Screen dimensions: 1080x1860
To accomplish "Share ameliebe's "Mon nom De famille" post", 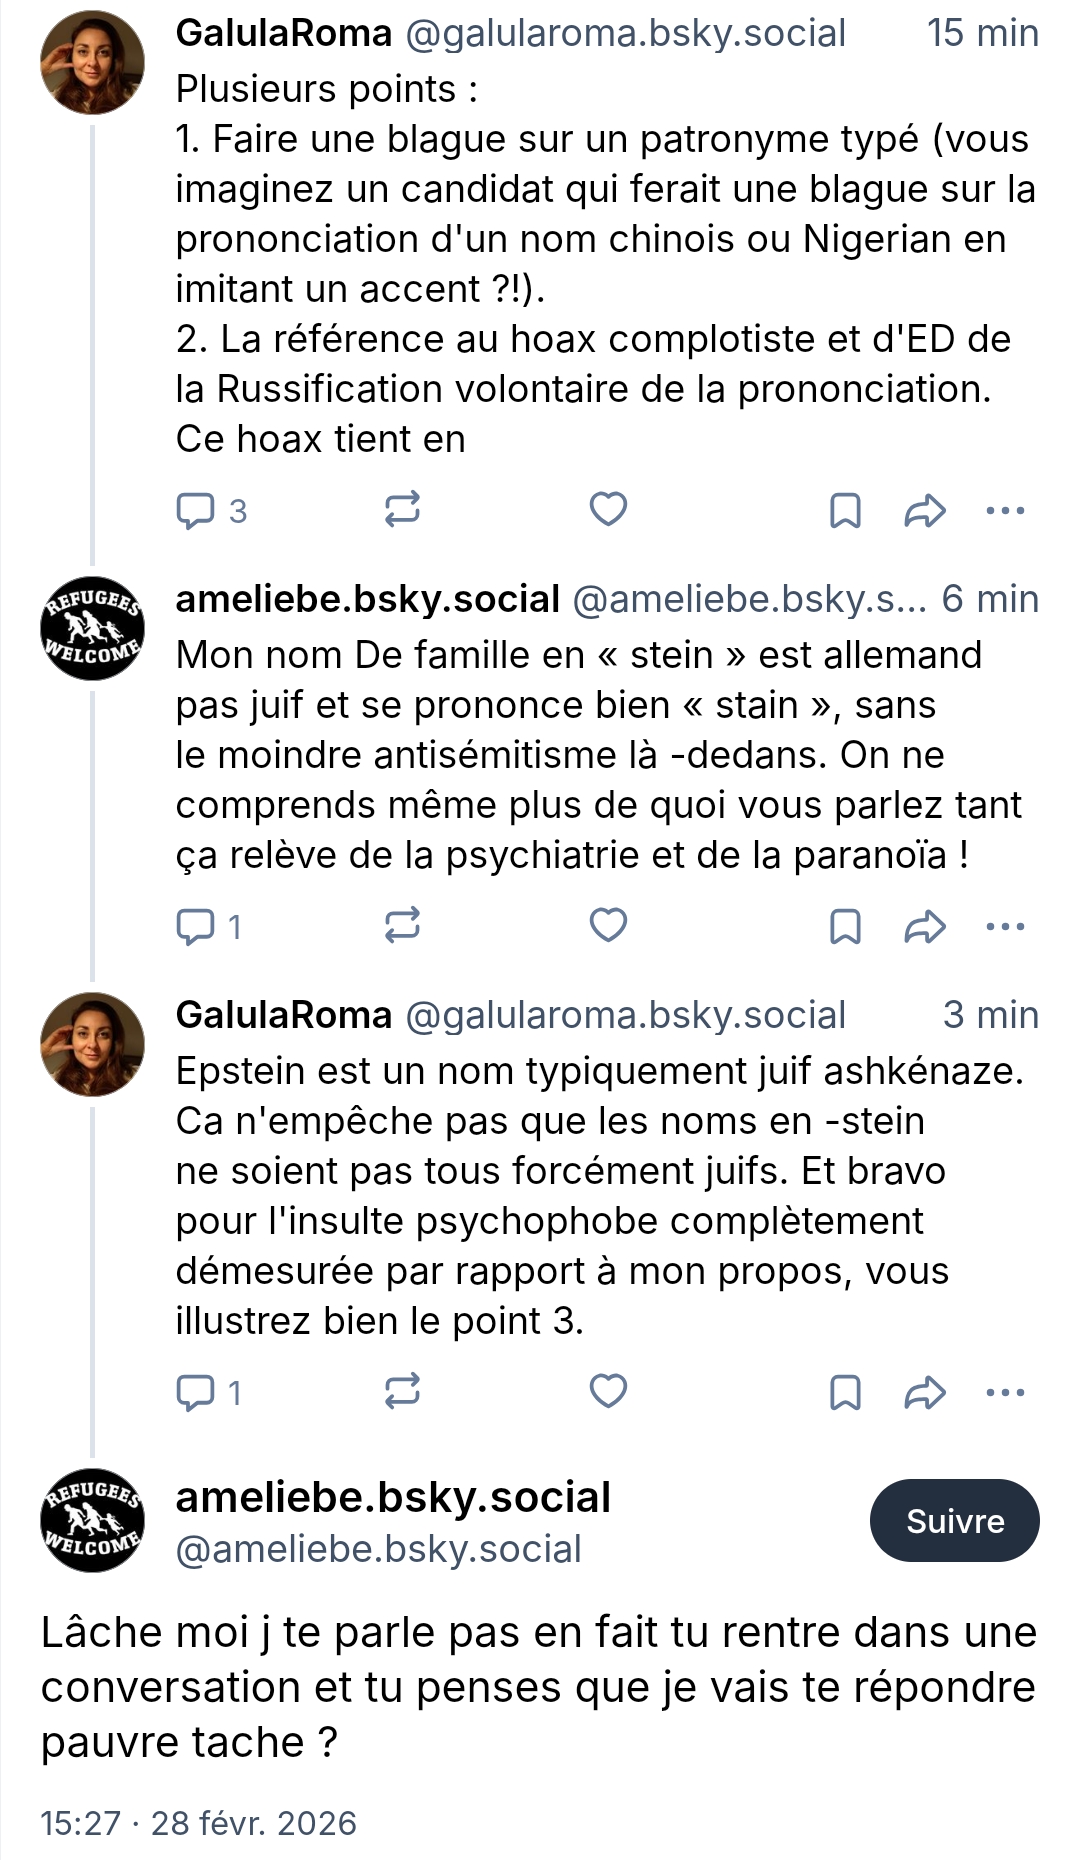I will coord(925,926).
